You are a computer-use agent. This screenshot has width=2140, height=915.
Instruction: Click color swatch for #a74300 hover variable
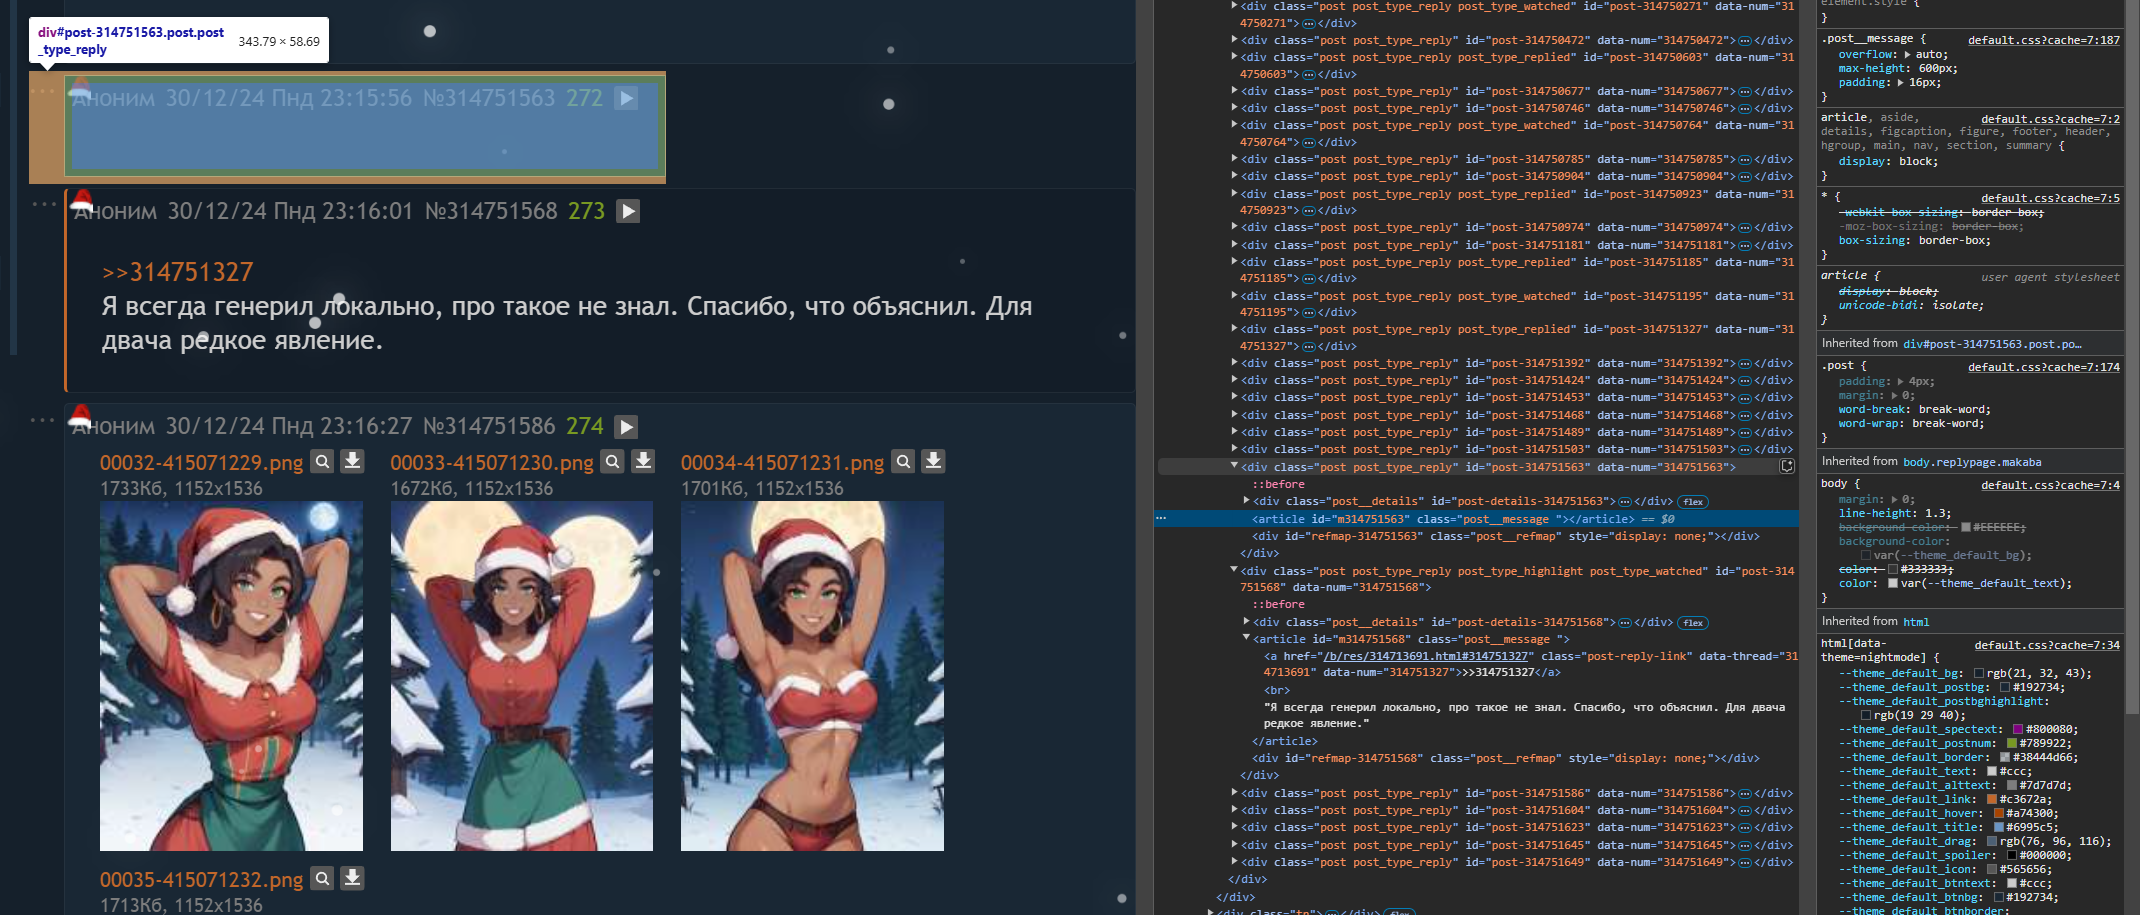coord(1998,814)
